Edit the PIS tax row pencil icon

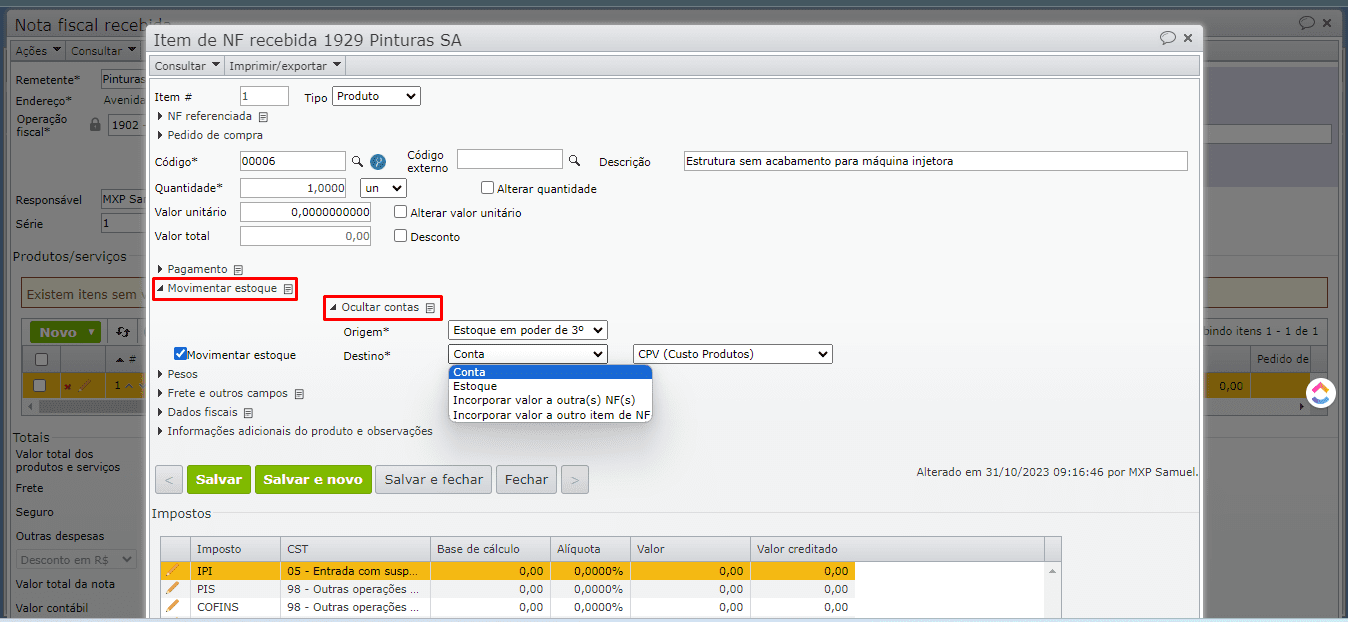click(173, 588)
